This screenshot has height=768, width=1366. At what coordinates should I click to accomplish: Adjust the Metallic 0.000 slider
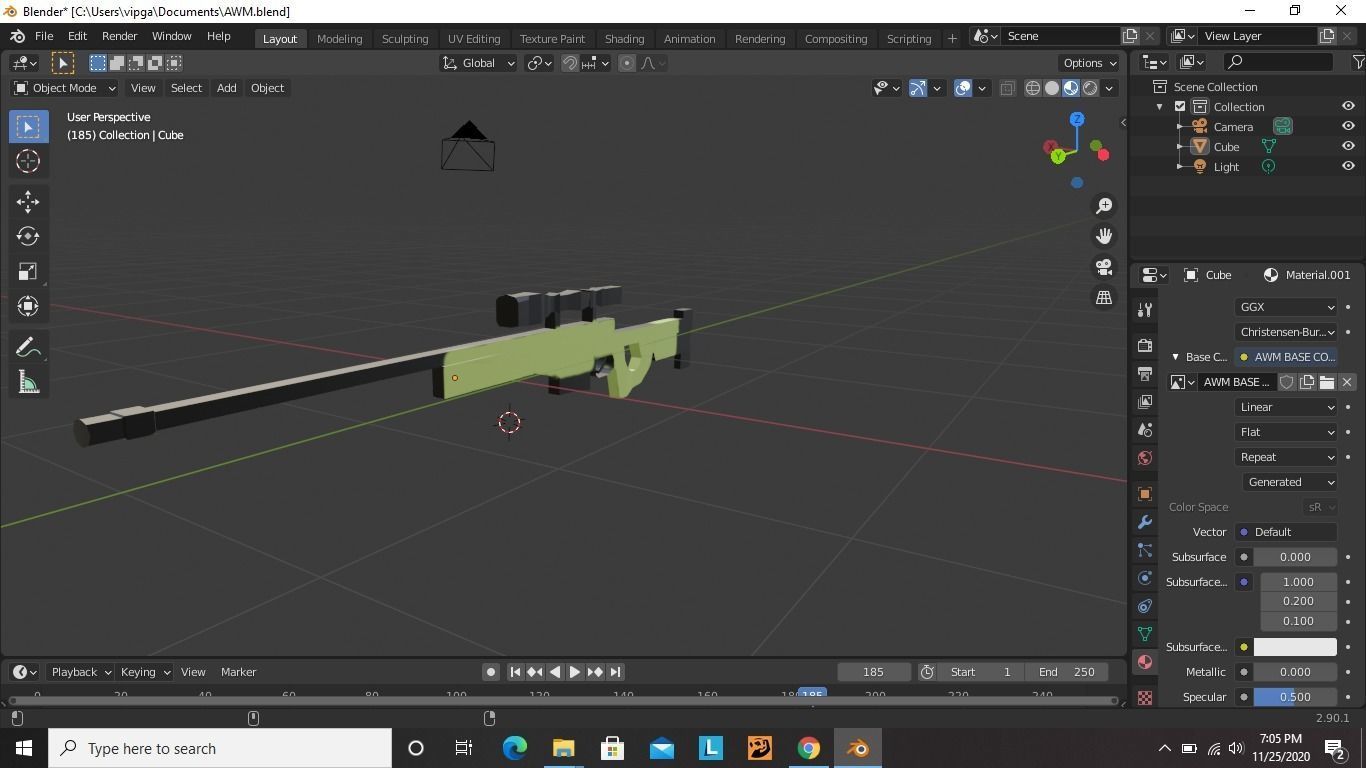click(x=1295, y=672)
